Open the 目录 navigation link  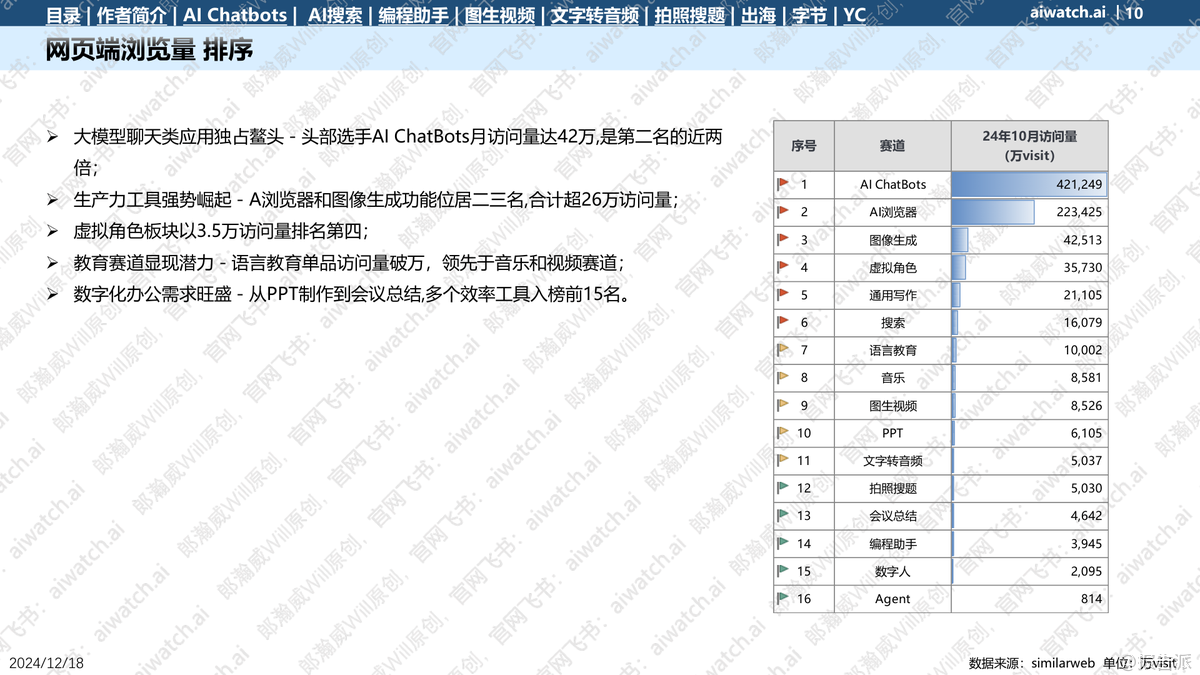tap(63, 15)
